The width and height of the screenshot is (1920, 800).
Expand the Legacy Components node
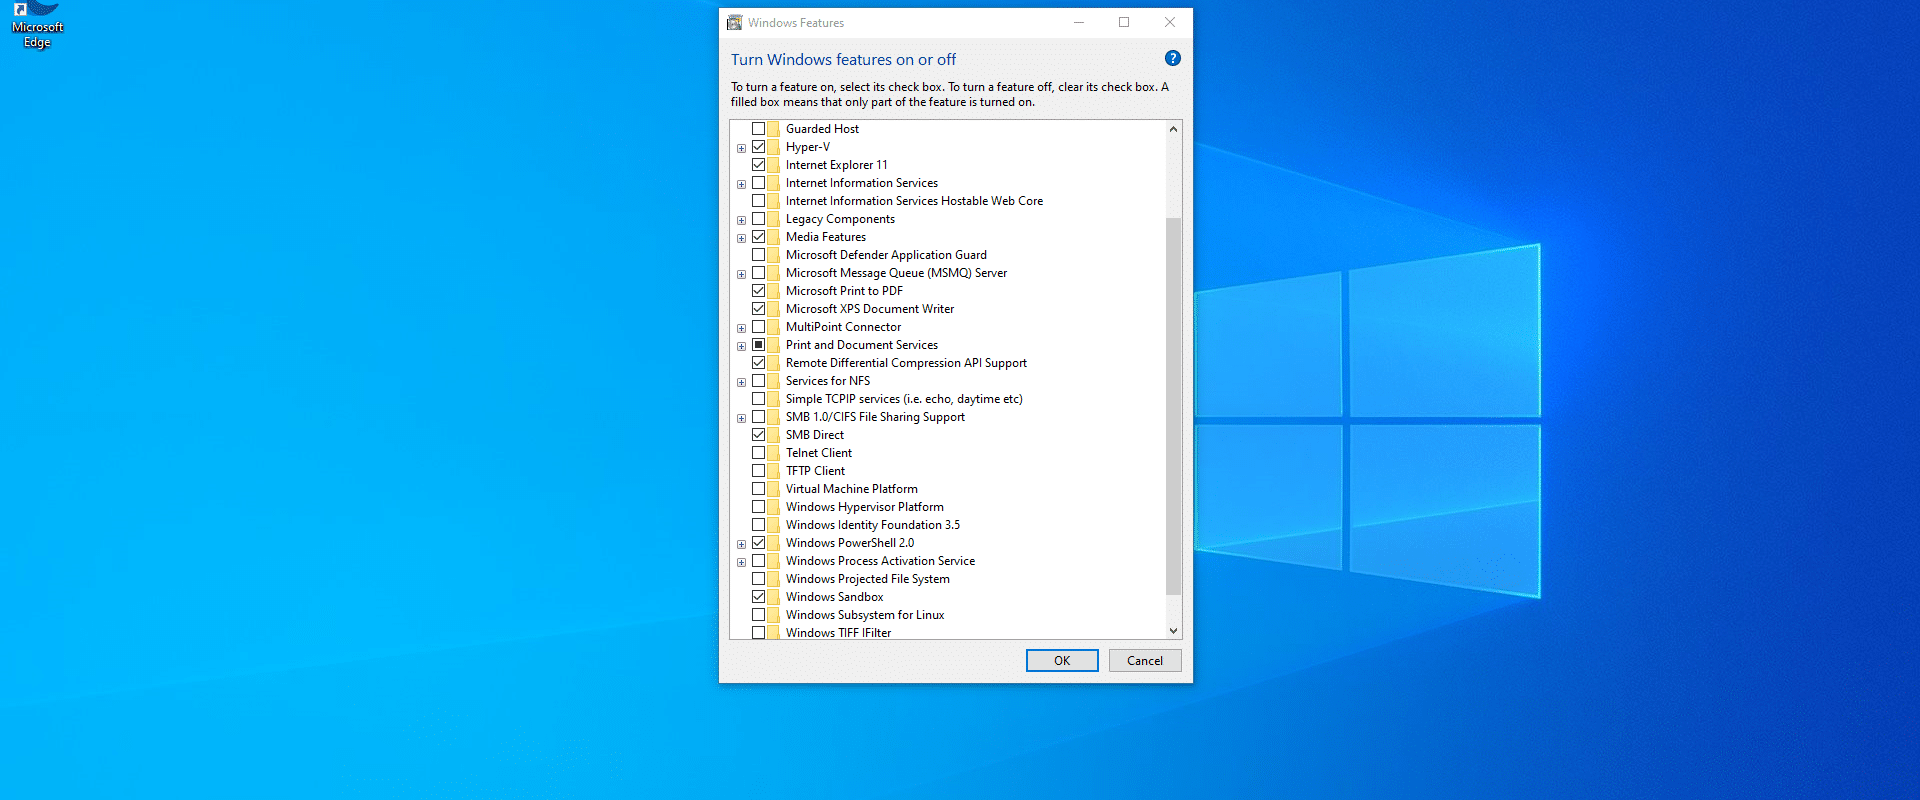(741, 220)
